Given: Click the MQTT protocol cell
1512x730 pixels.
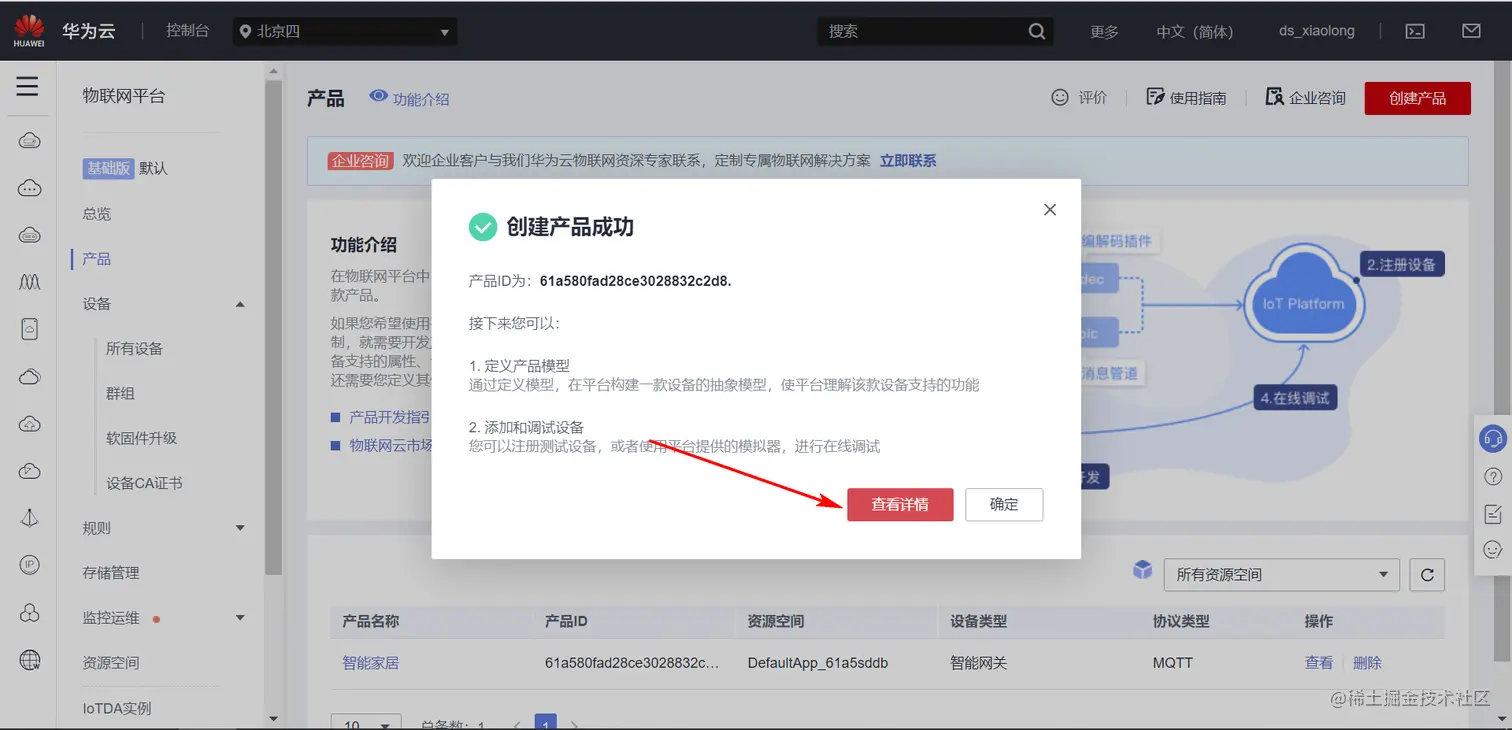Looking at the screenshot, I should click(x=1173, y=663).
